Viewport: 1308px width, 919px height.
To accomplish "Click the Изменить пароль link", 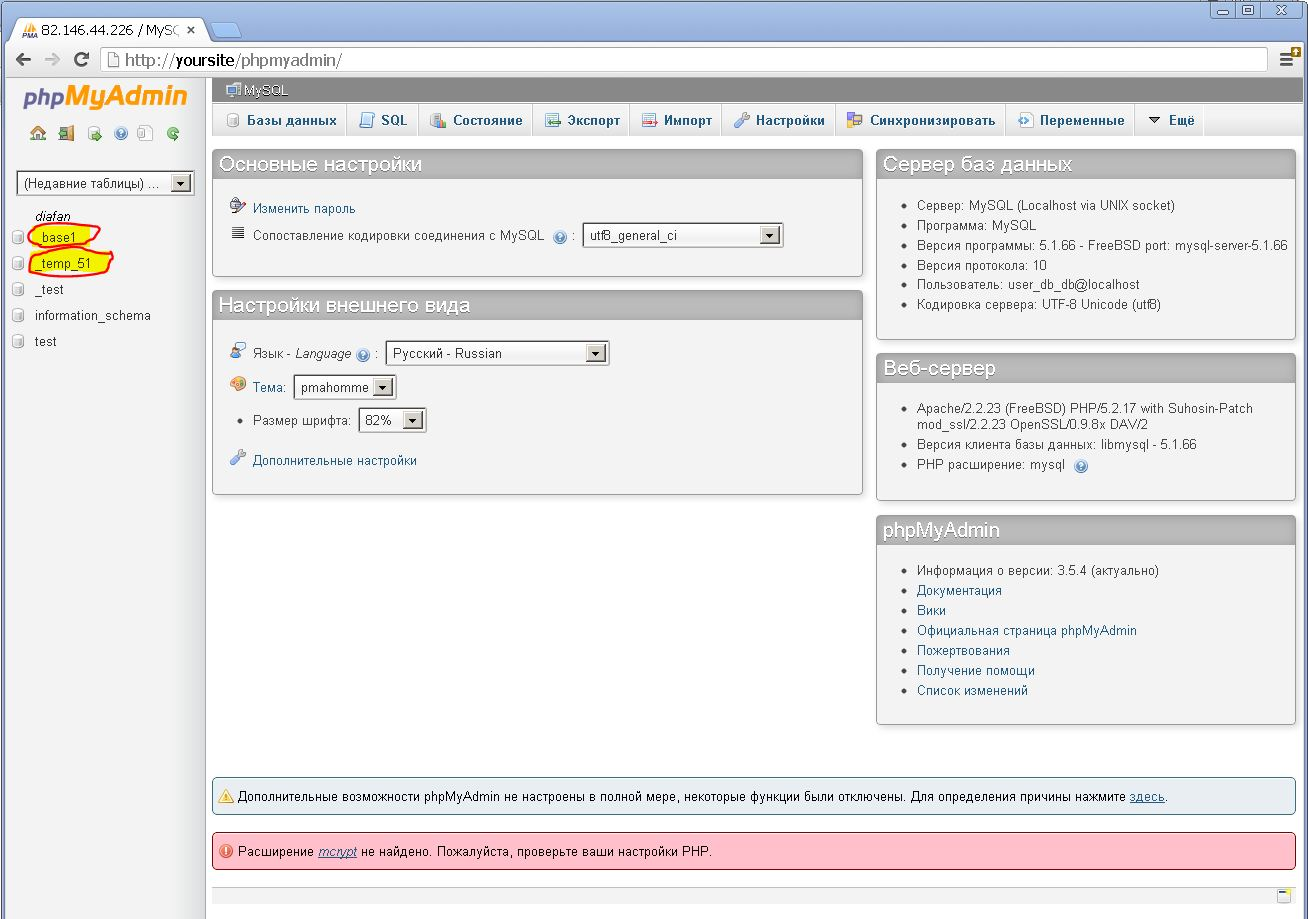I will [x=304, y=209].
